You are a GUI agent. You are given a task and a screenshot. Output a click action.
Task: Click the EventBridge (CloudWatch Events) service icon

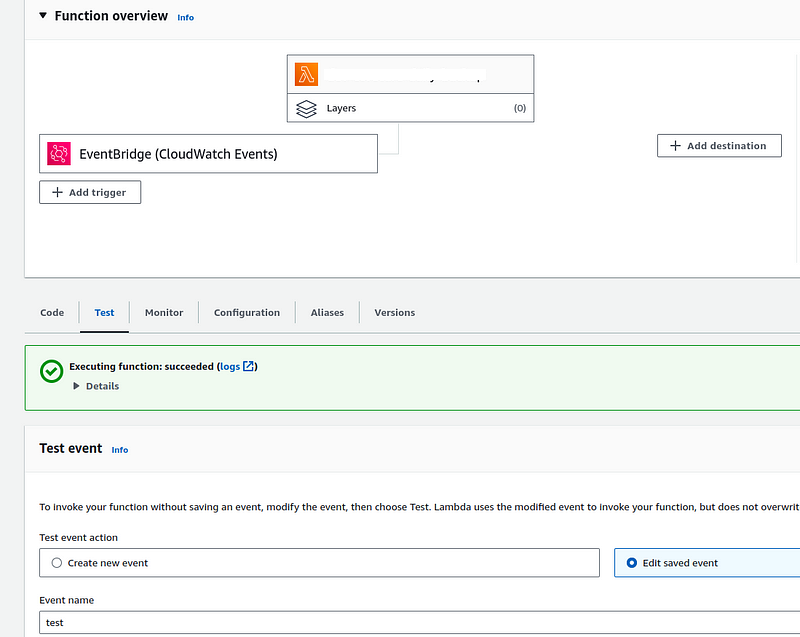pos(58,153)
